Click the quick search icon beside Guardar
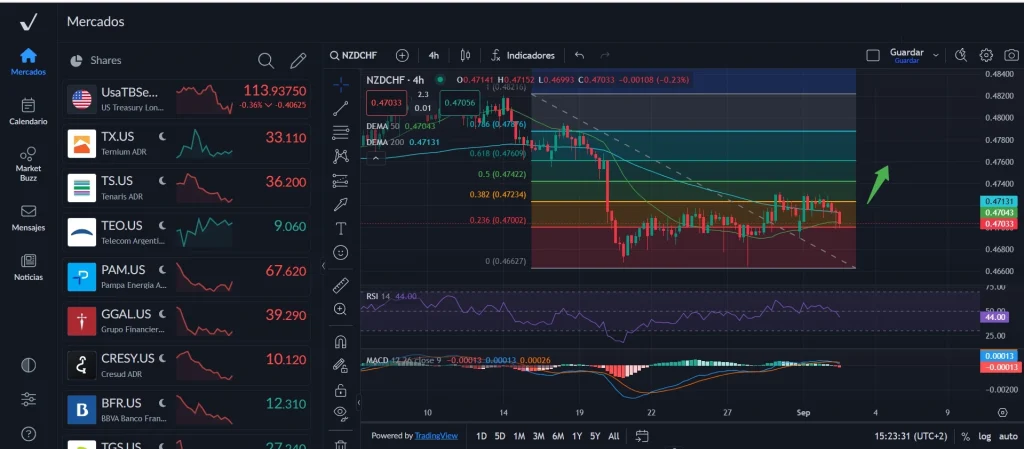The height and width of the screenshot is (449, 1024). pos(960,55)
